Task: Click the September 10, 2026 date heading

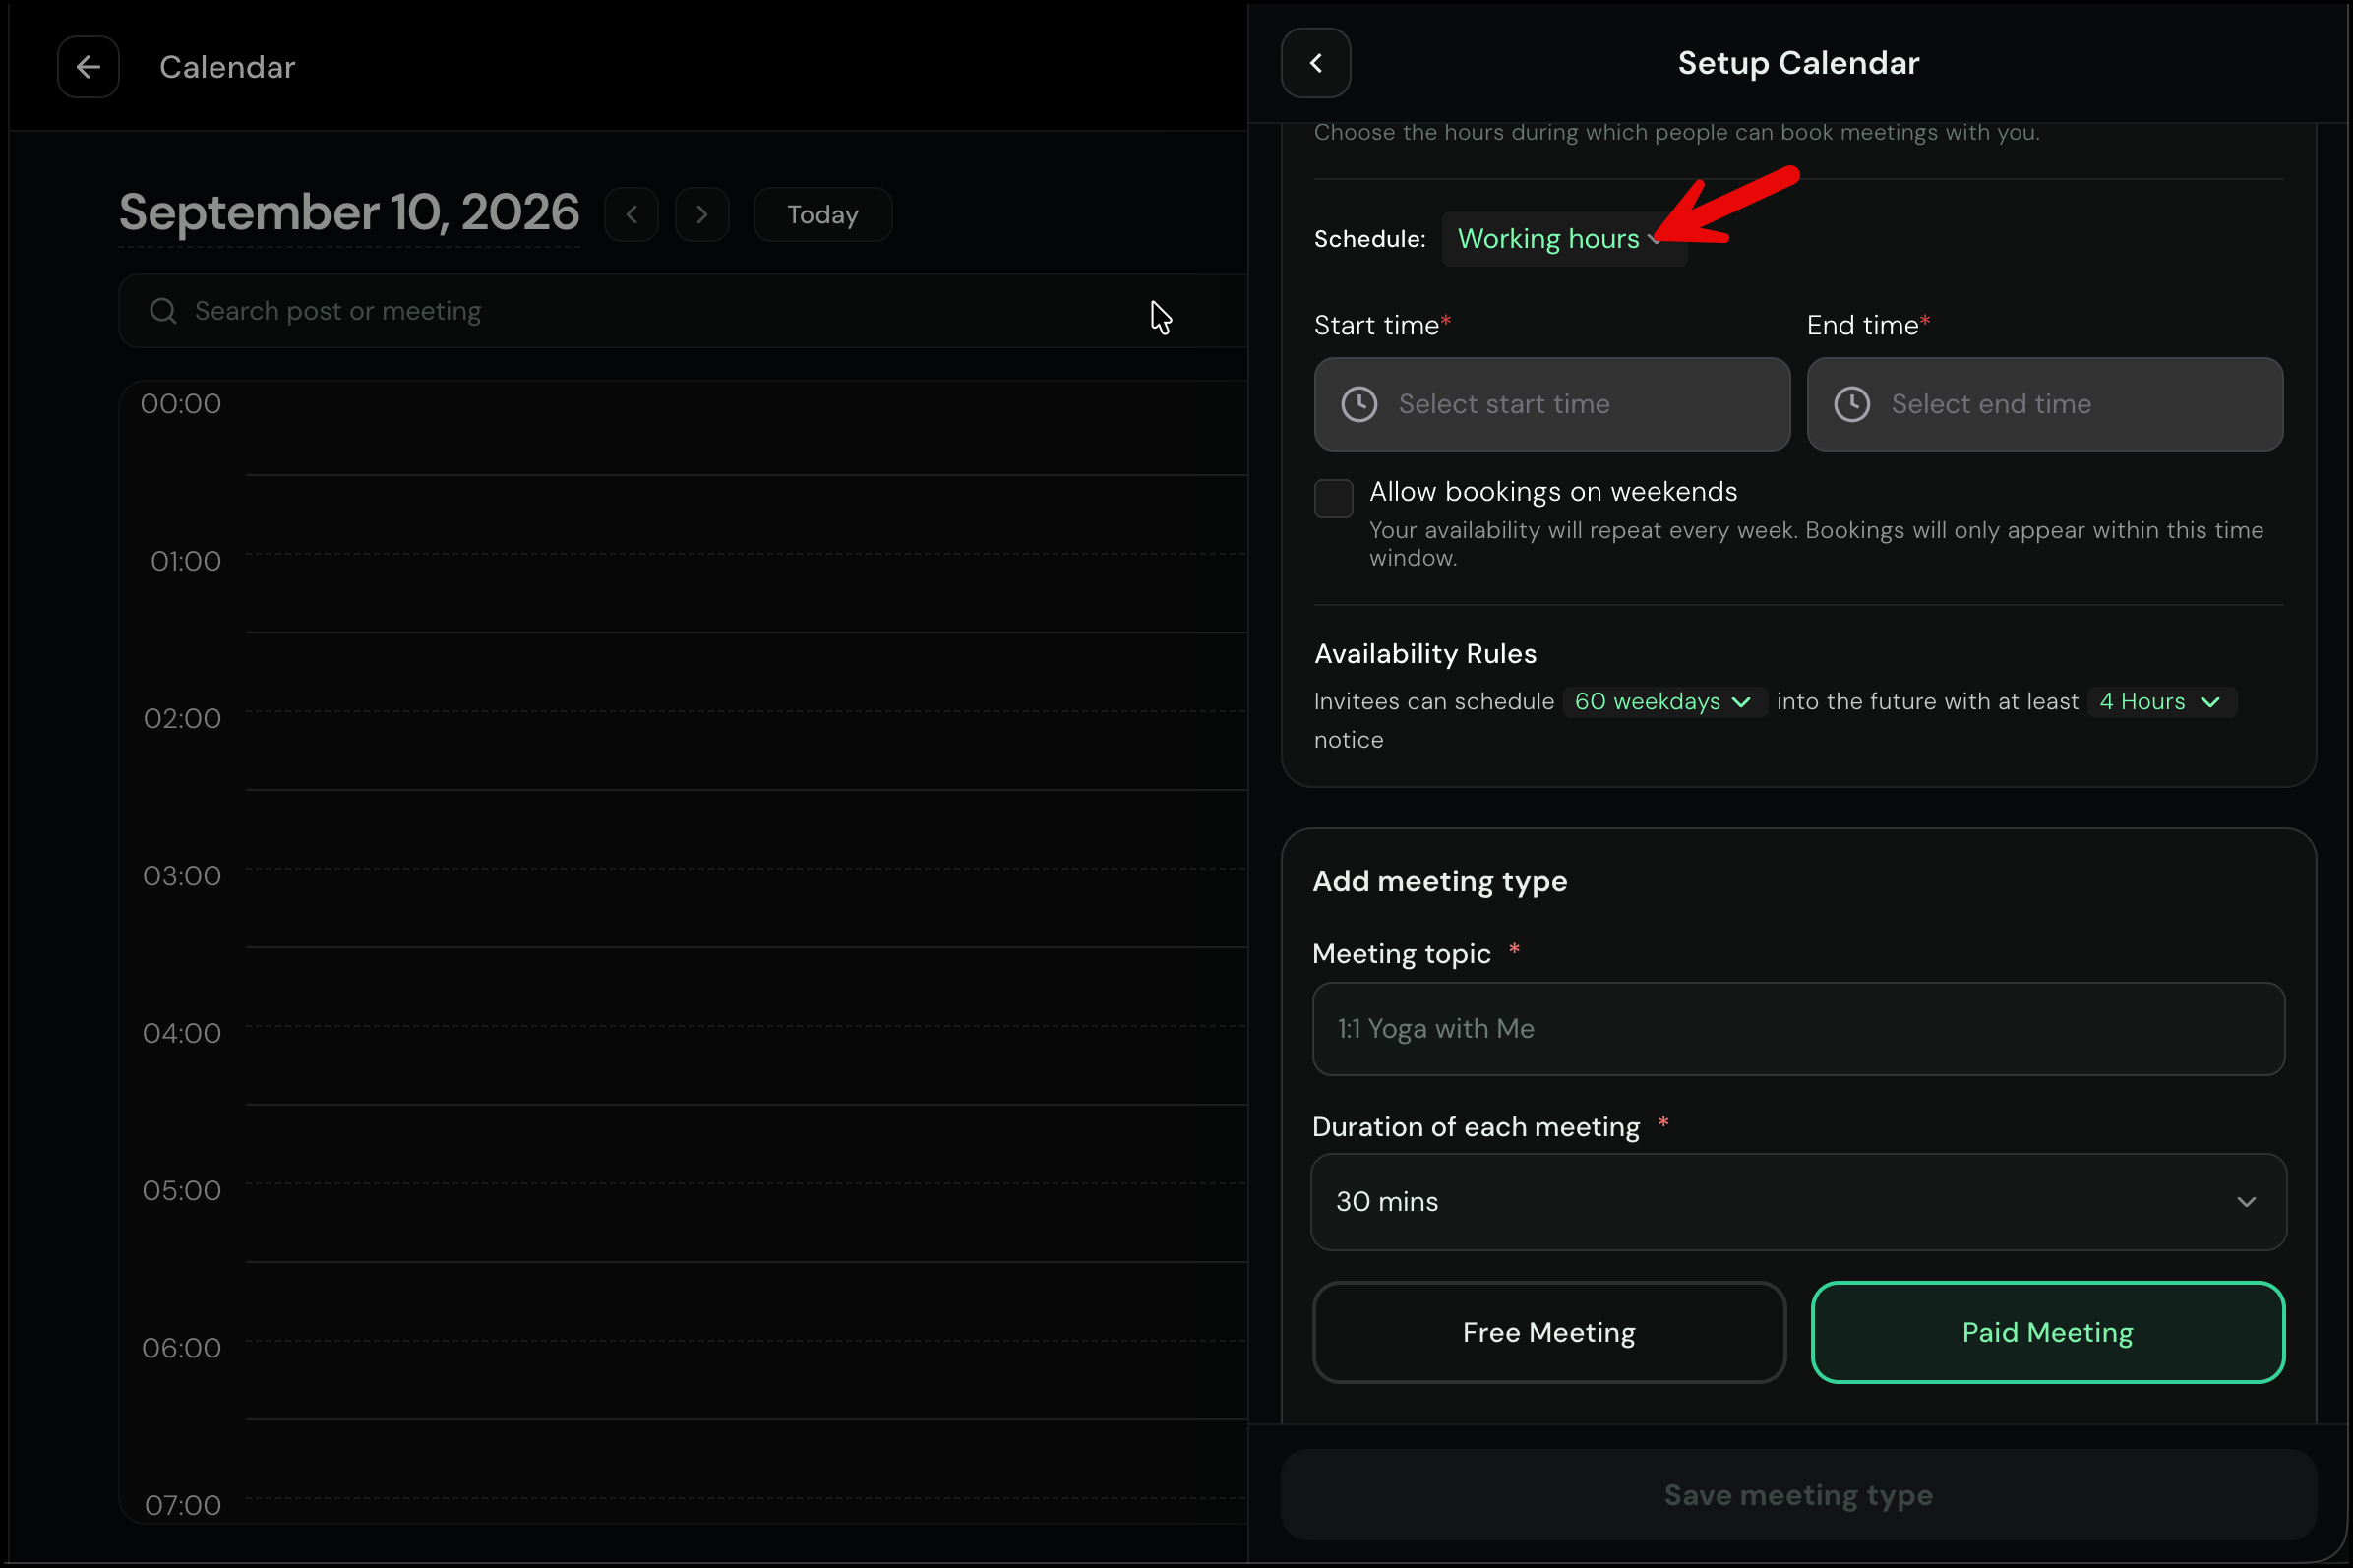Action: pos(349,212)
